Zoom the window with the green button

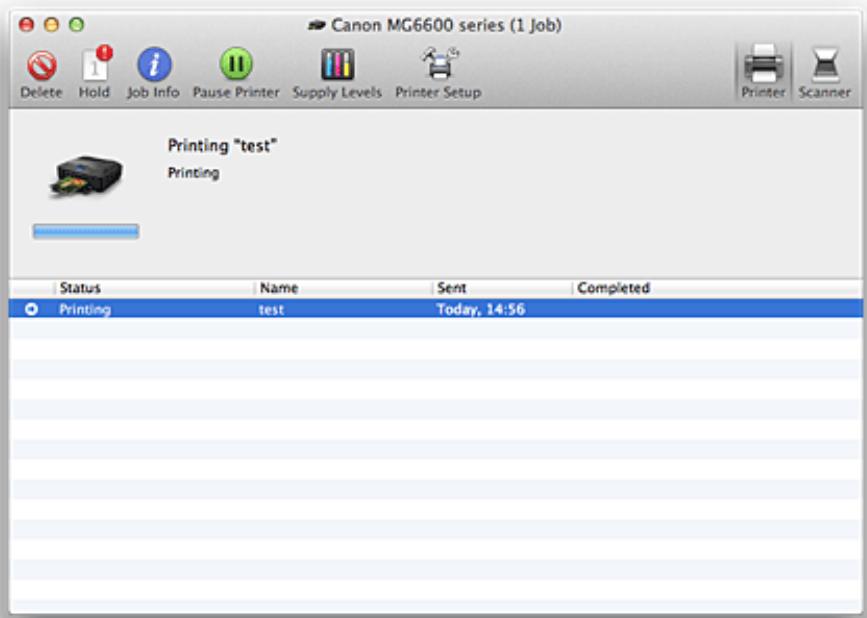tap(76, 24)
